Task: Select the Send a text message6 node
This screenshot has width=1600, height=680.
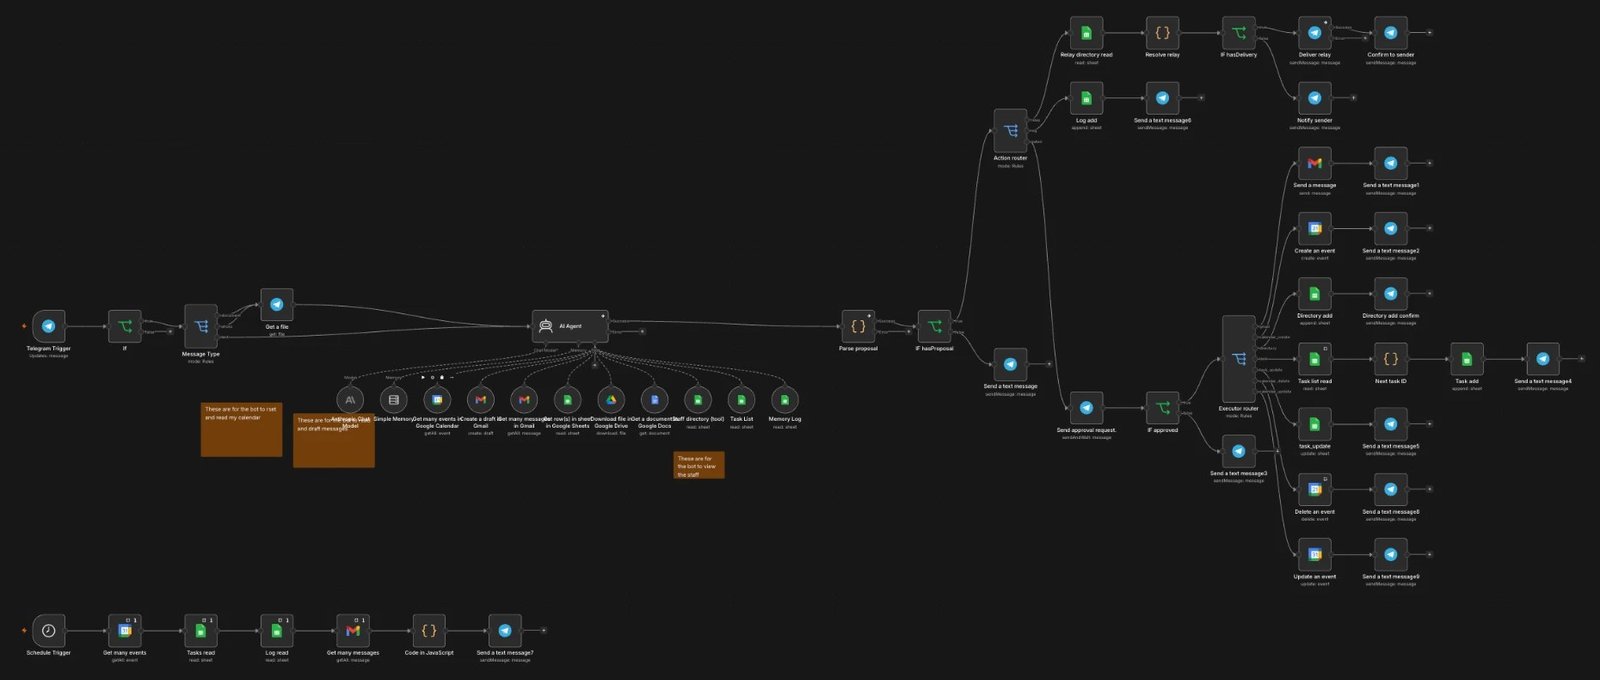Action: [x=1162, y=98]
